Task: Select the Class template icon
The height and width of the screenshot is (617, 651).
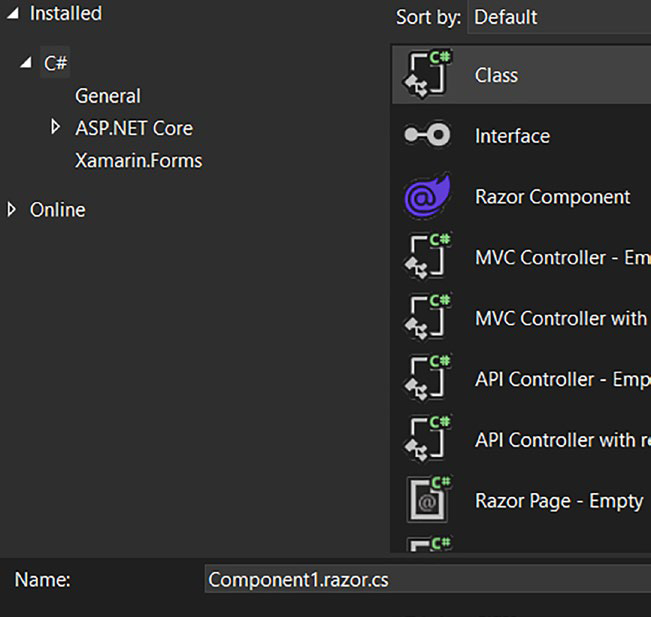Action: tap(428, 74)
